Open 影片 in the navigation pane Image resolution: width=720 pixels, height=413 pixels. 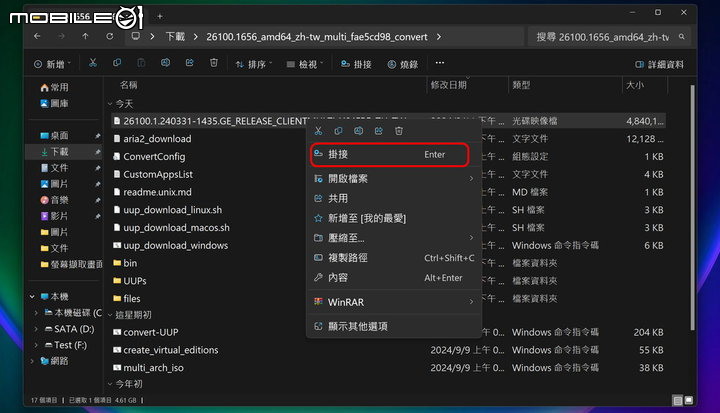(x=55, y=216)
